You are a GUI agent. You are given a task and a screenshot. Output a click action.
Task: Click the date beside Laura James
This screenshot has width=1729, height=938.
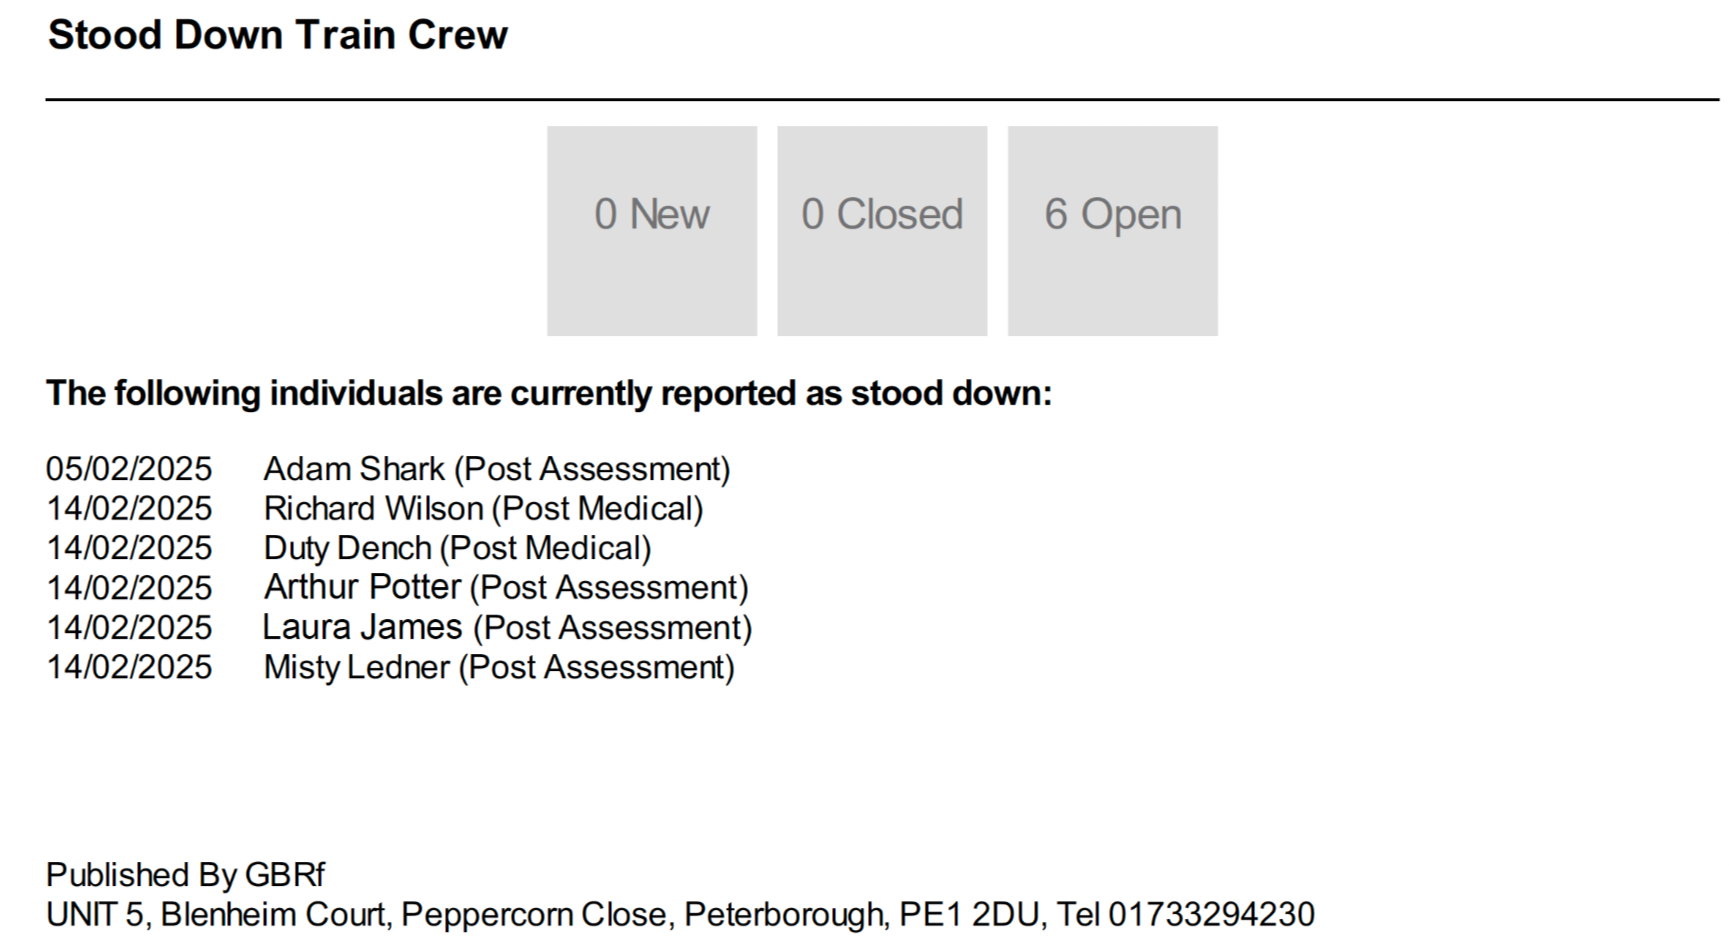(x=129, y=628)
